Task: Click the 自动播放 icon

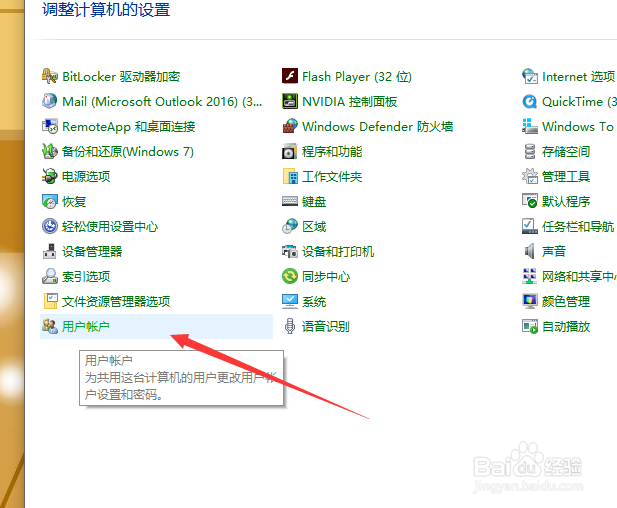Action: point(530,326)
